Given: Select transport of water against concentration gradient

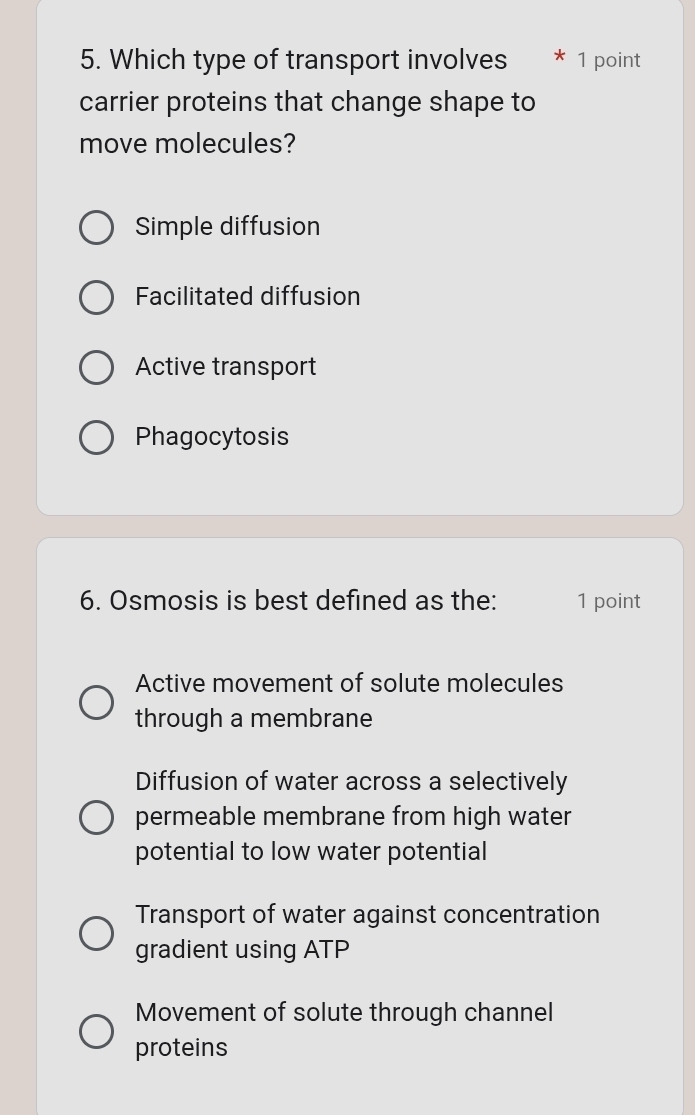Looking at the screenshot, I should pos(97,932).
